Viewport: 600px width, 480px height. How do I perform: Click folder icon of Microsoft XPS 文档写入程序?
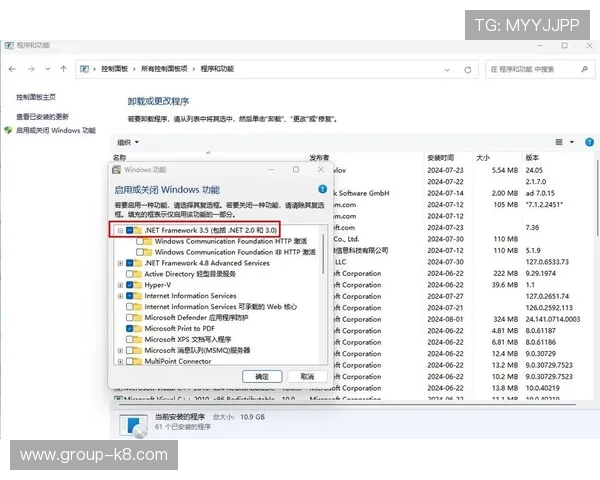pos(137,340)
